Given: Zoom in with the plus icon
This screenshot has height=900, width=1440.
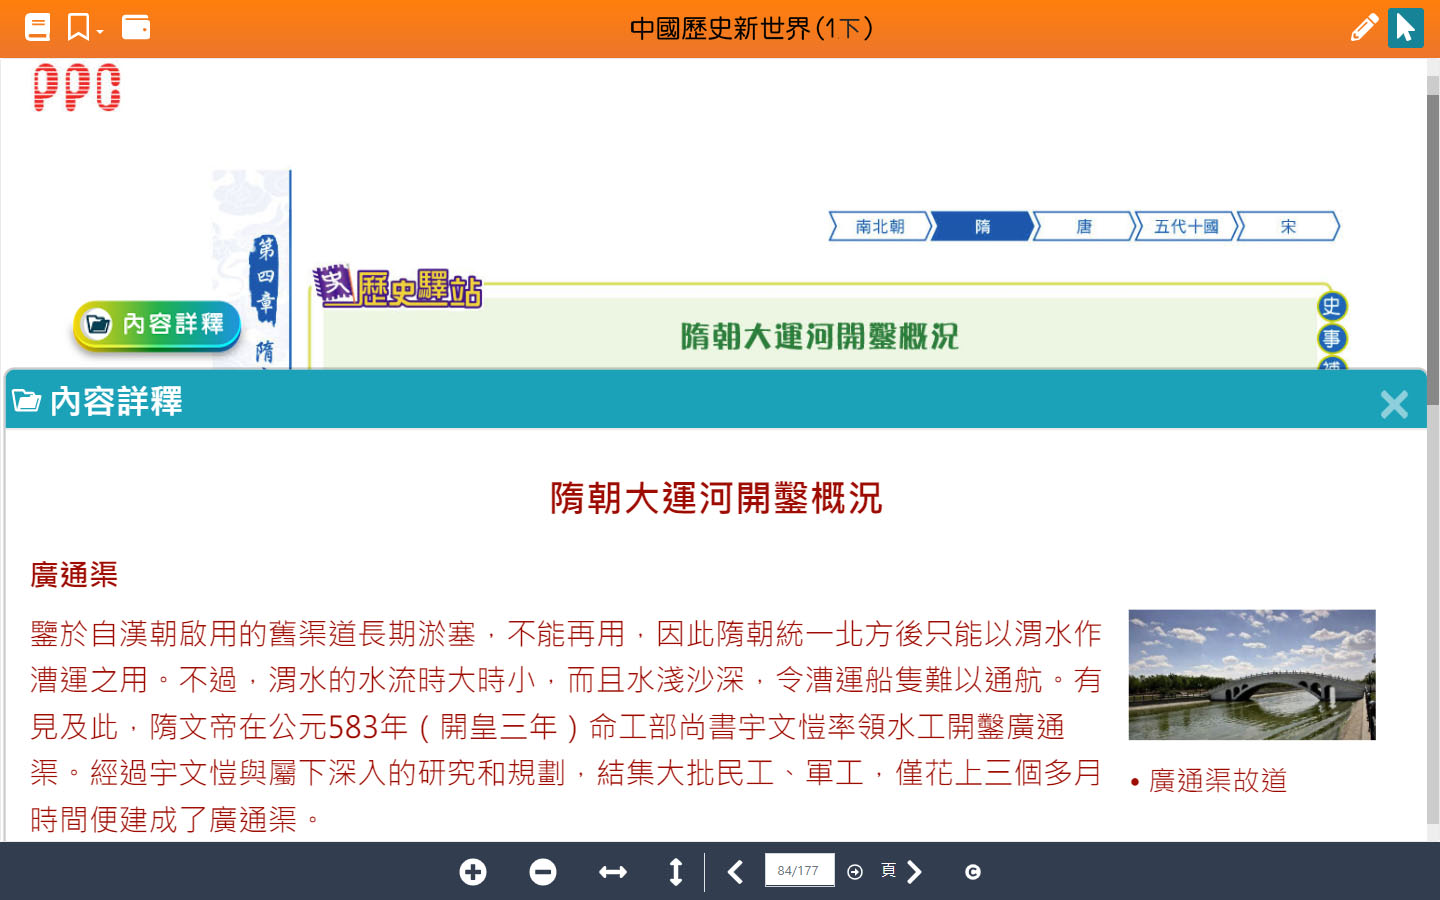Looking at the screenshot, I should click(473, 872).
